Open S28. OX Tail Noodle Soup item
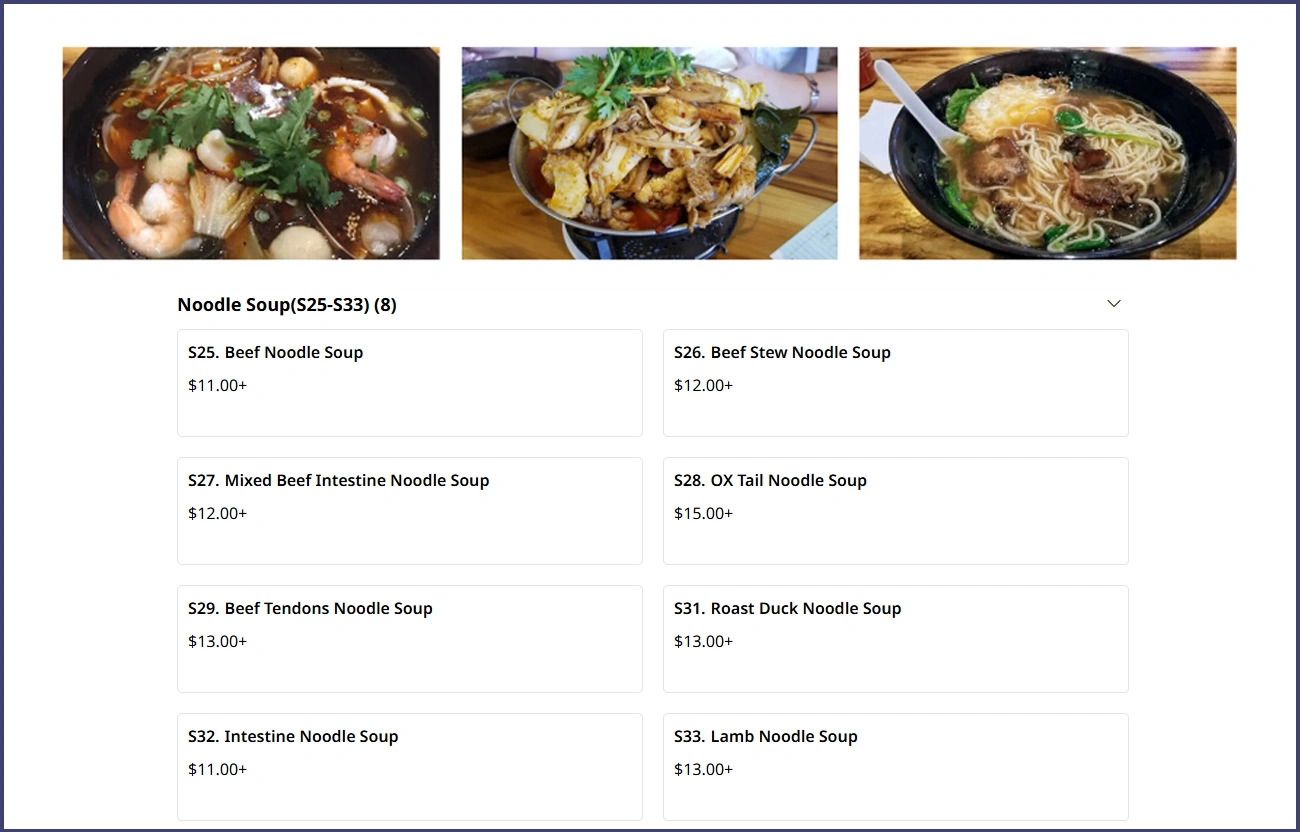The image size is (1300, 832). pos(896,511)
